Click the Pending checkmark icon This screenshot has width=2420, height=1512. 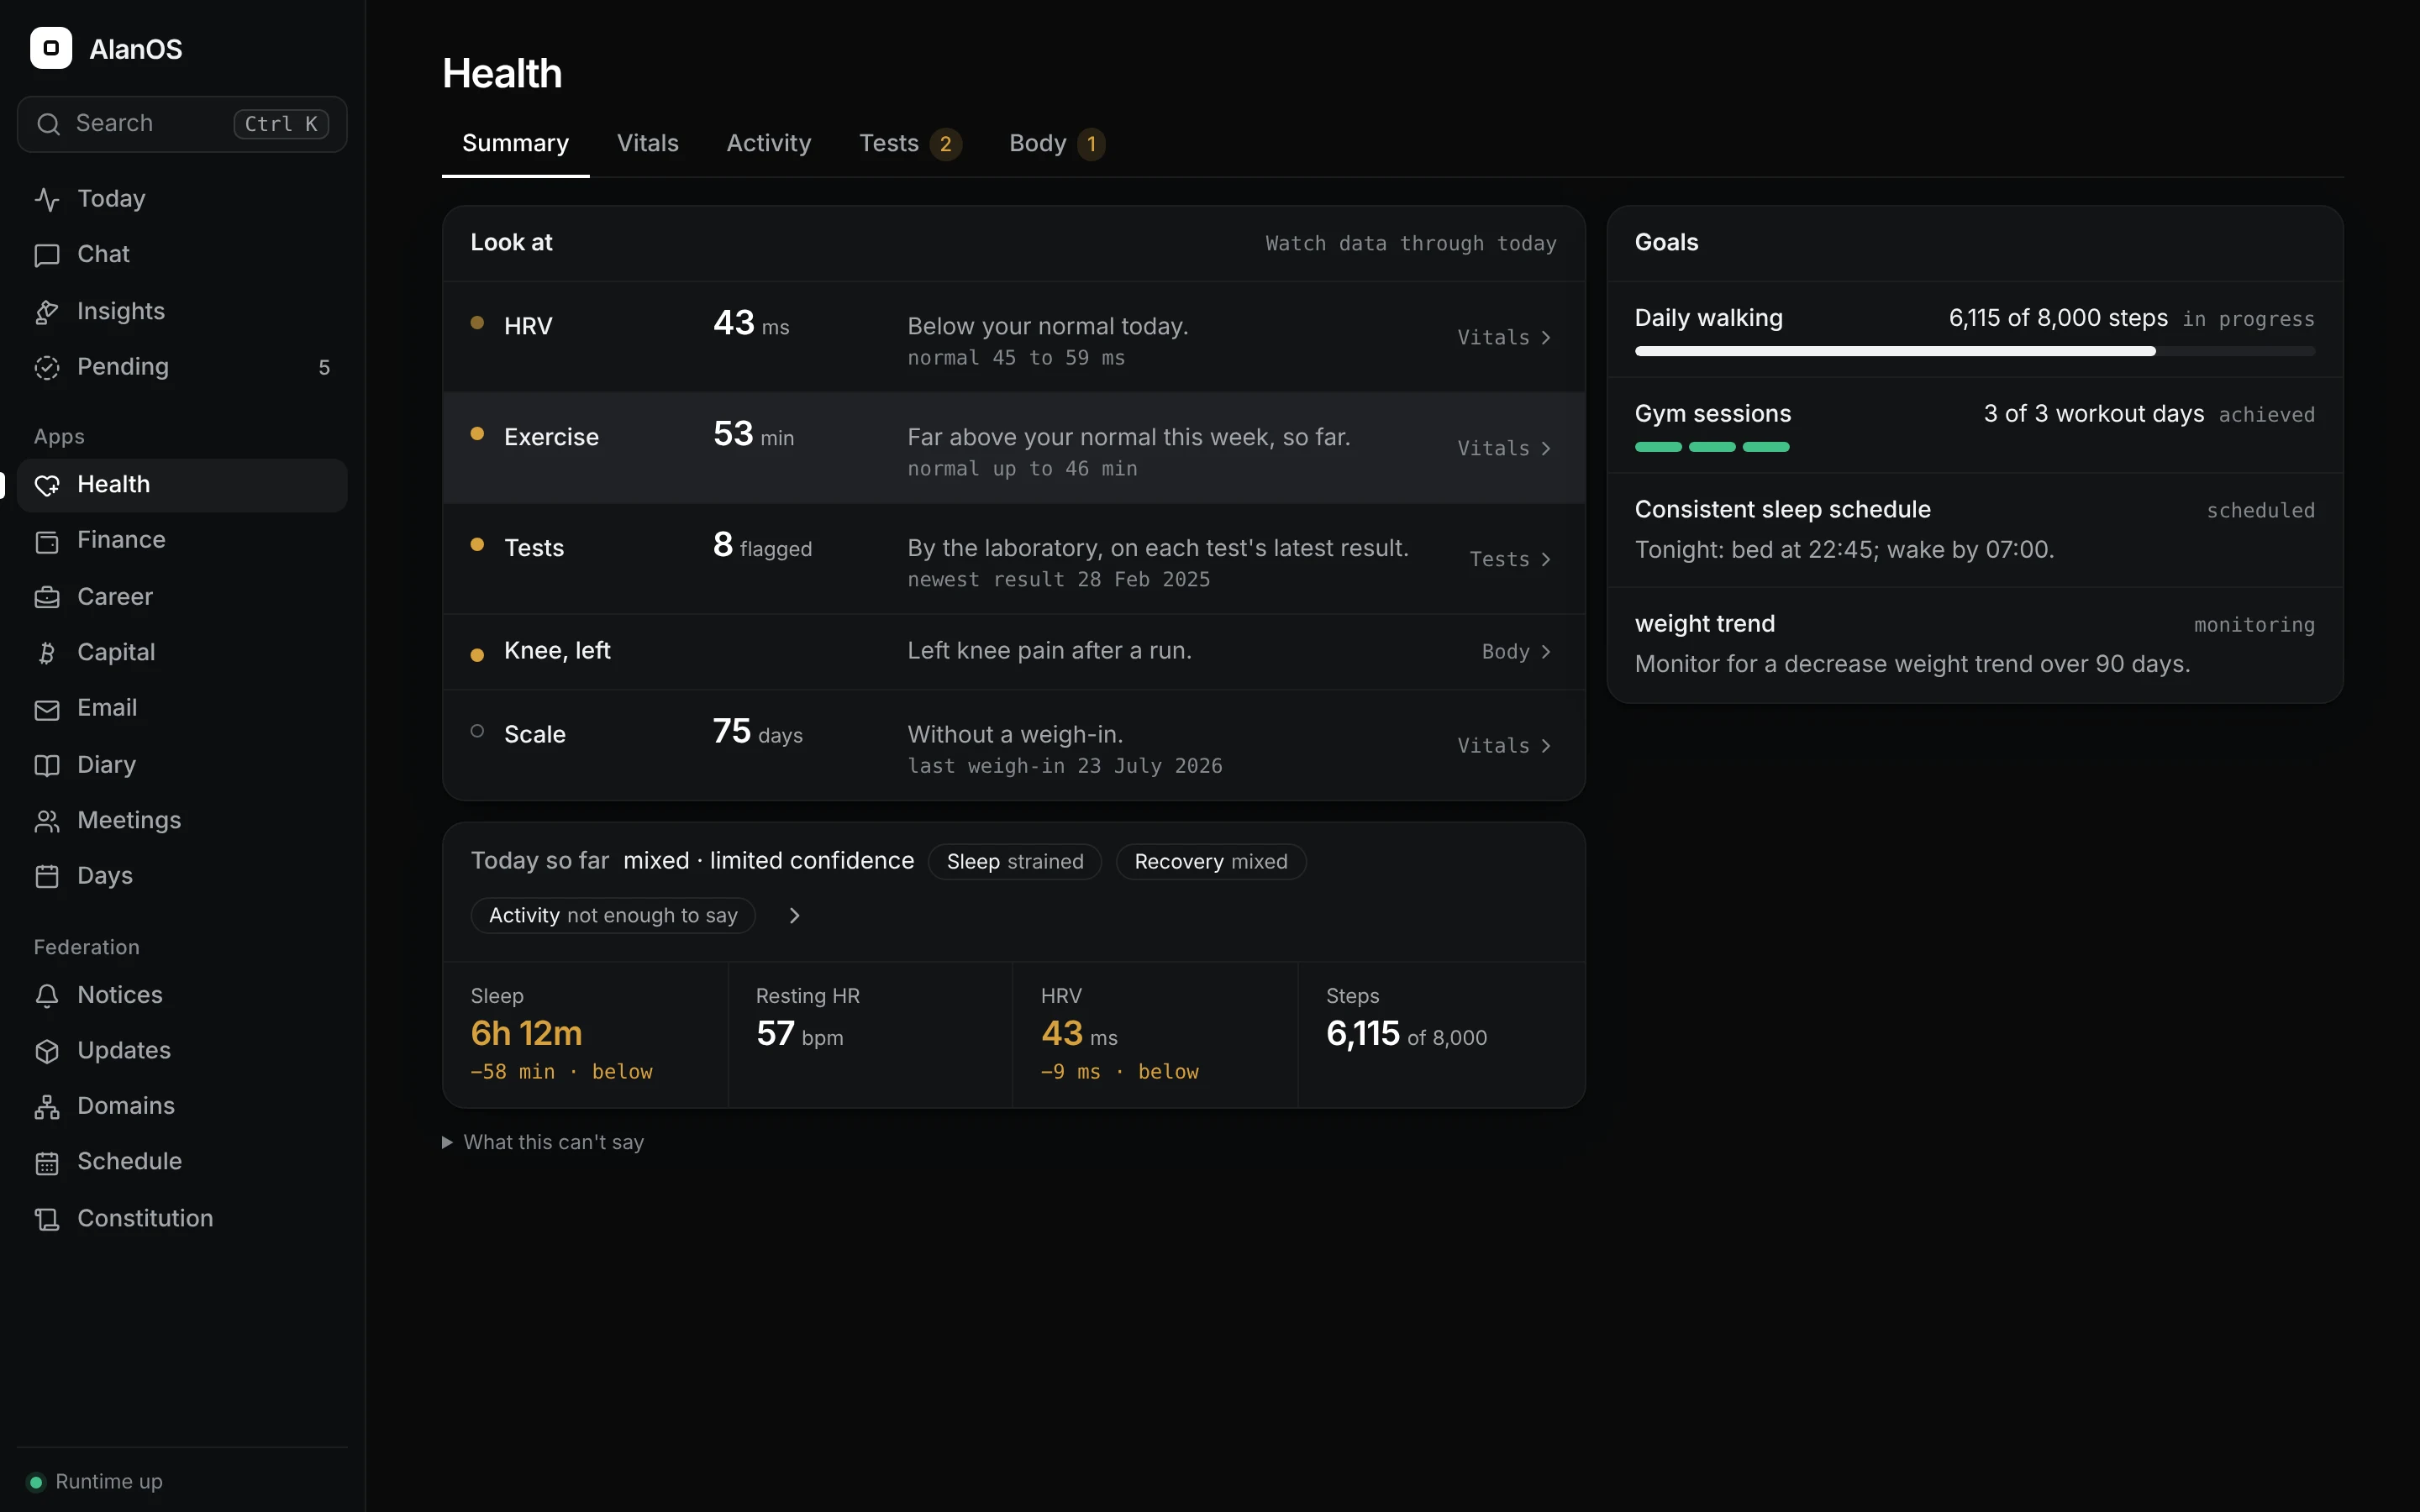pos(47,367)
